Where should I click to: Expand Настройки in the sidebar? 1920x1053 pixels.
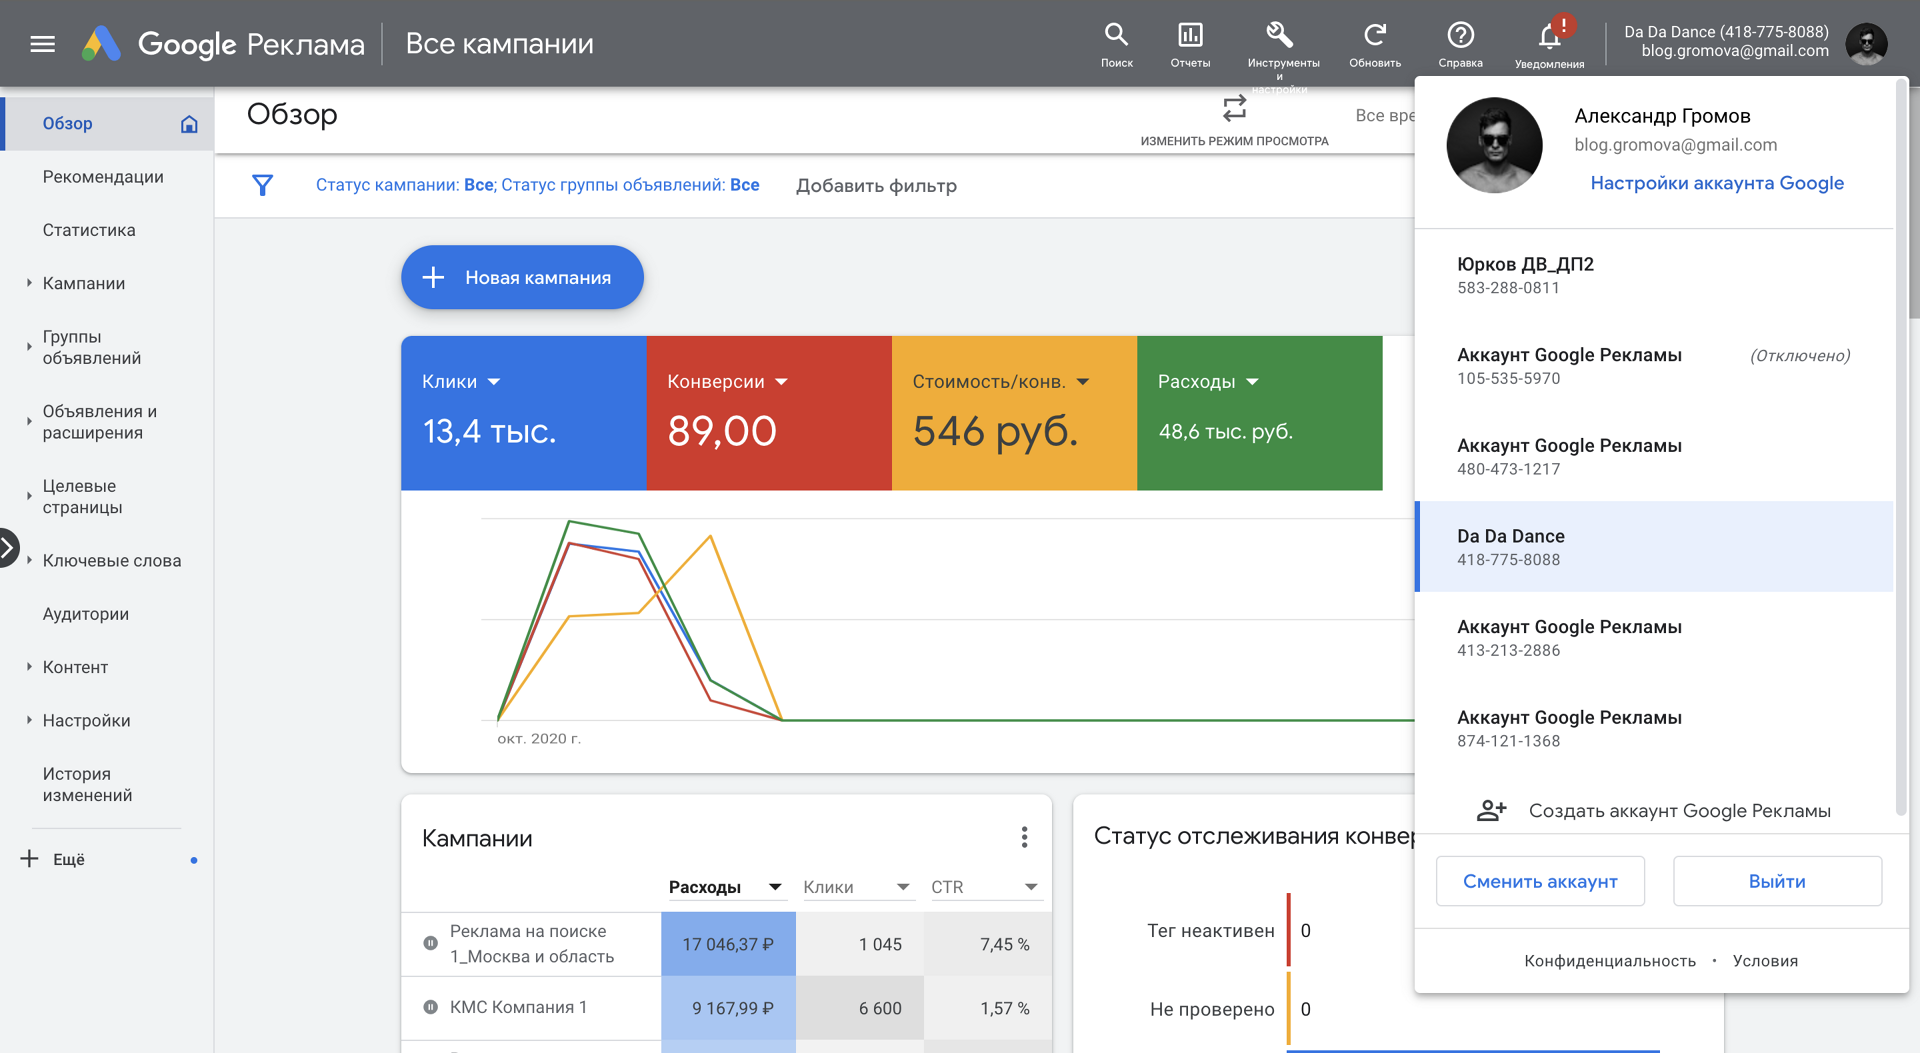[x=29, y=720]
